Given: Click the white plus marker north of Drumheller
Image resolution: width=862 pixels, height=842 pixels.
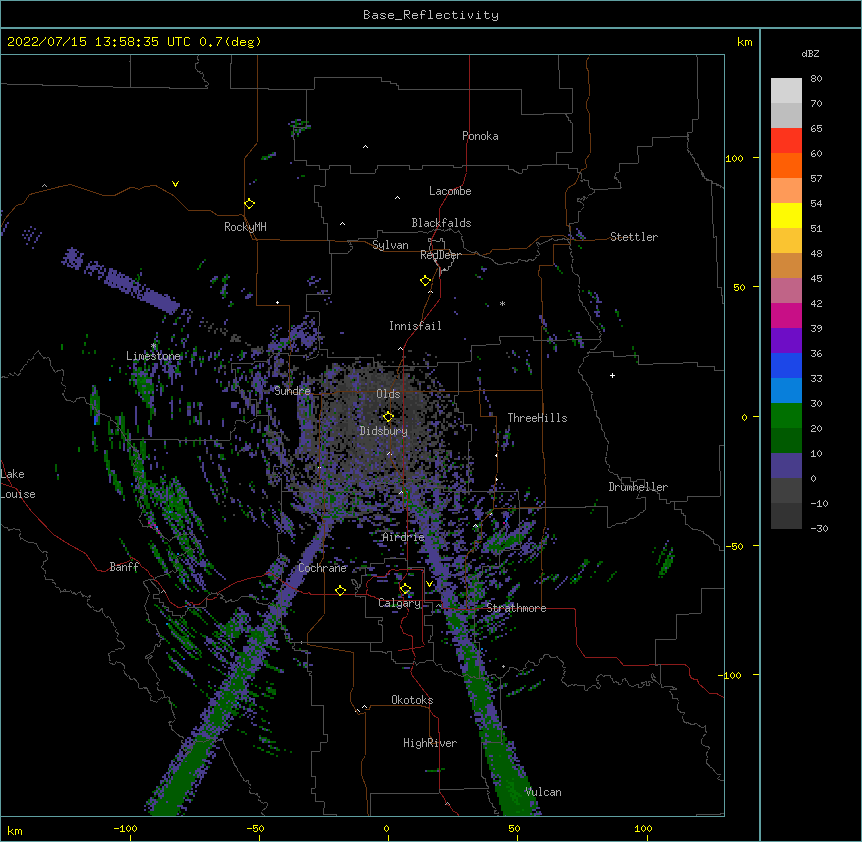Looking at the screenshot, I should coord(612,375).
